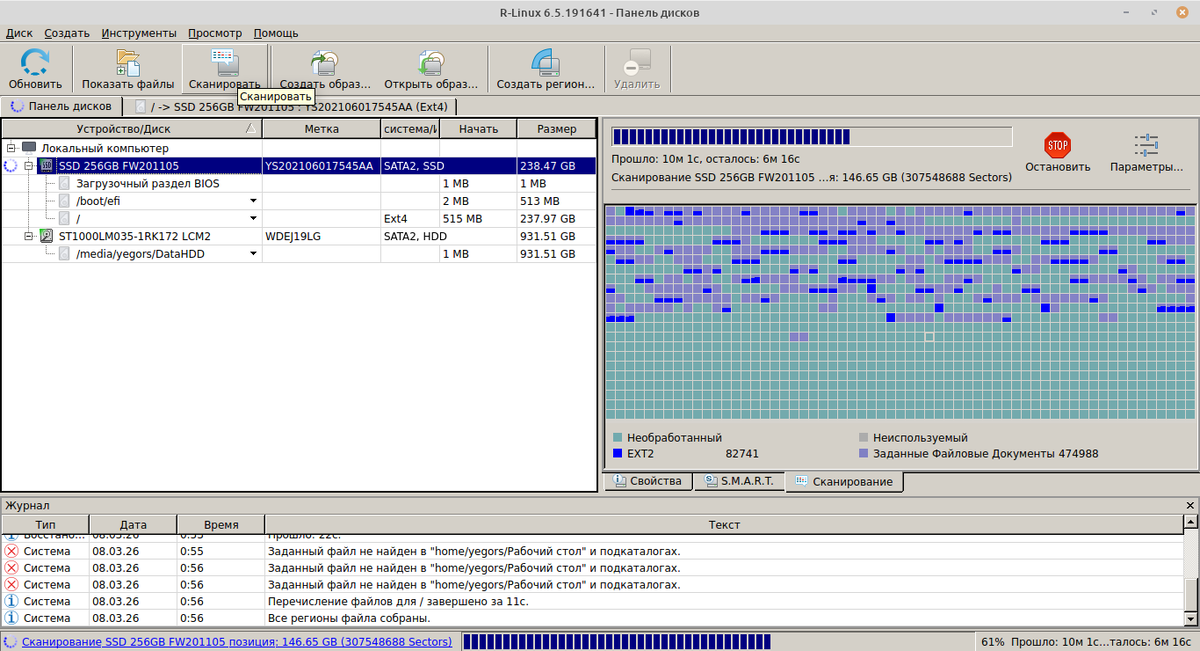Screen dimensions: 1200x651
Task: Click the status bar scanning position link
Action: [237, 642]
